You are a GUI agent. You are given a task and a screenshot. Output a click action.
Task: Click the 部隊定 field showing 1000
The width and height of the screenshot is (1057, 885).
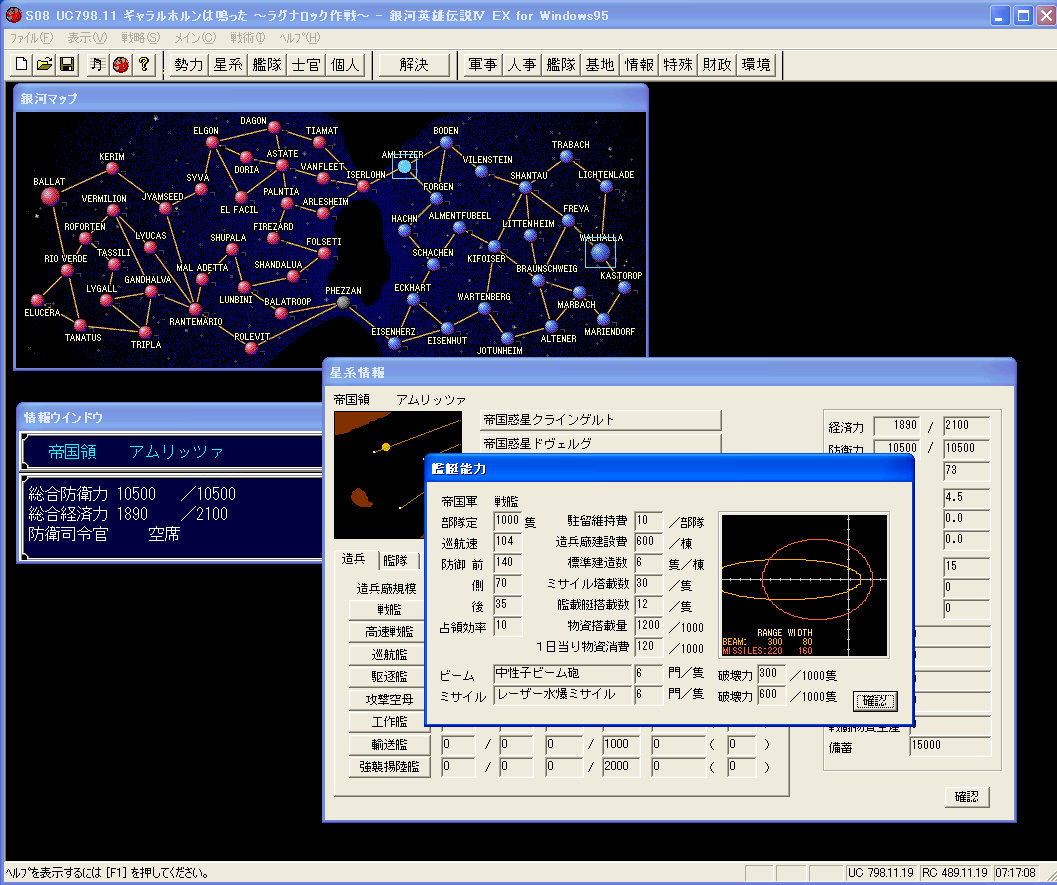pos(508,521)
